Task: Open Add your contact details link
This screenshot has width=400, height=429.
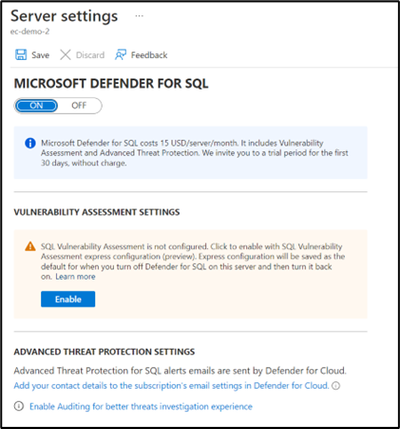Action: (x=171, y=386)
